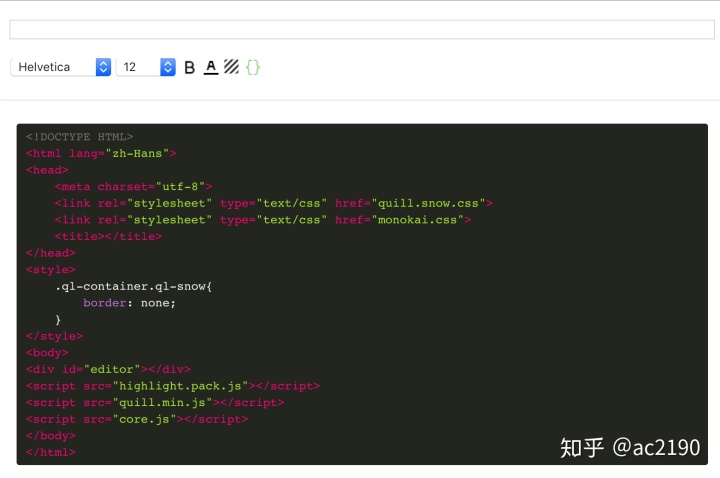Click the striped background color icon
720x478 pixels.
(x=231, y=67)
